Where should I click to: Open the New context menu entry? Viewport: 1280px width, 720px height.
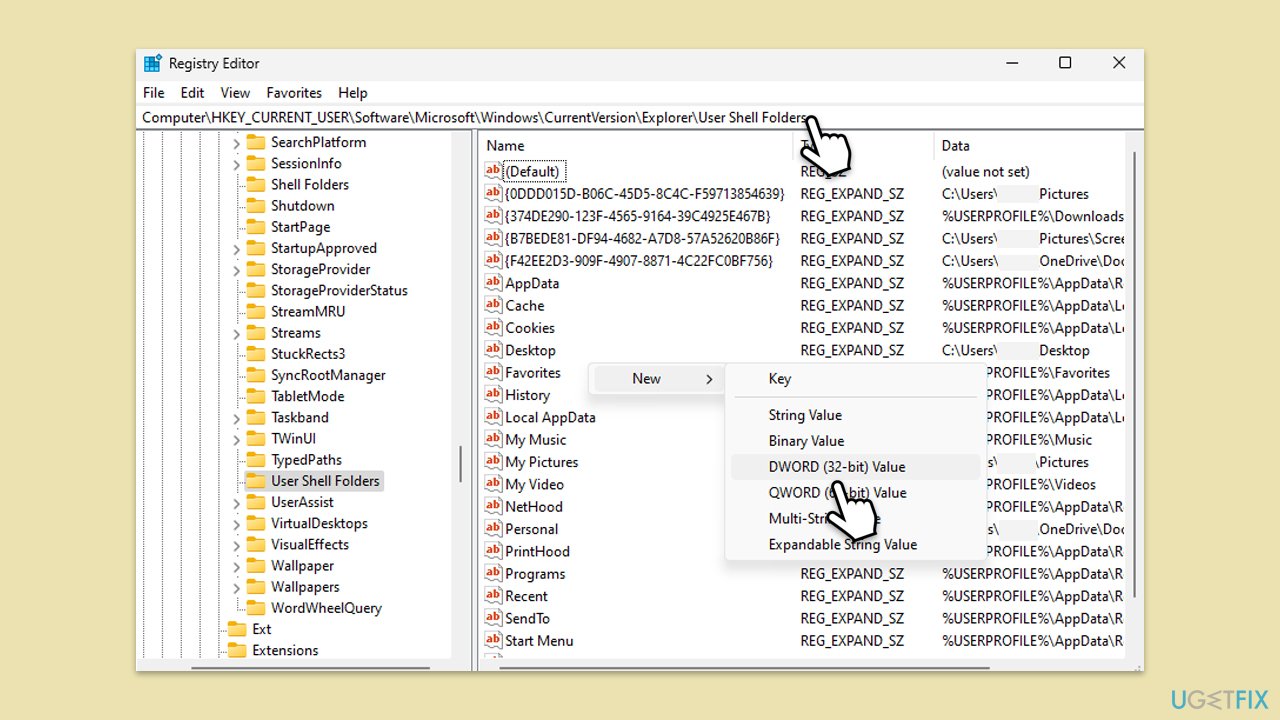656,379
